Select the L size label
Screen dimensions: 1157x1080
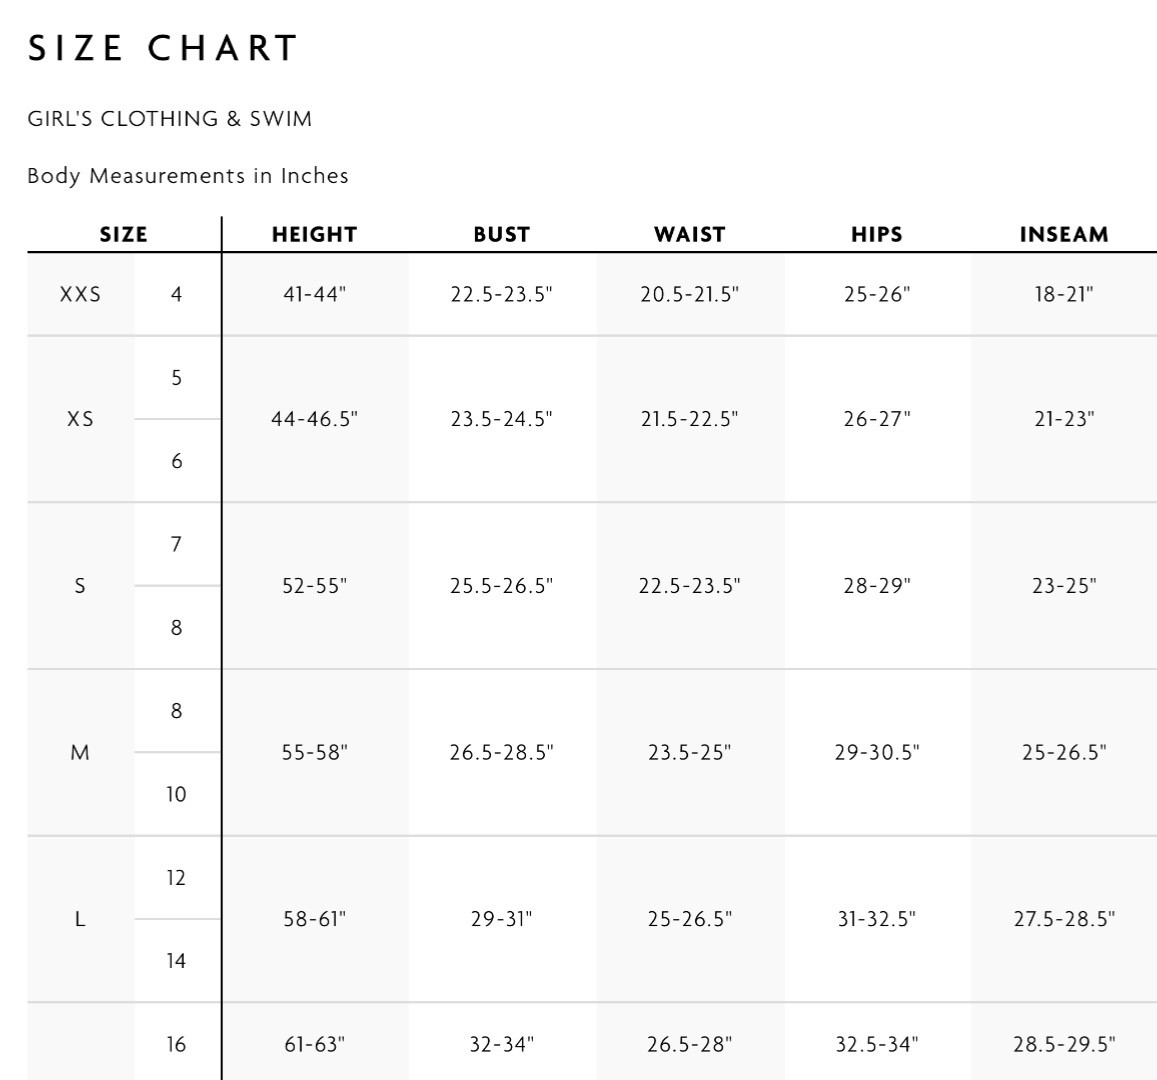tap(80, 919)
